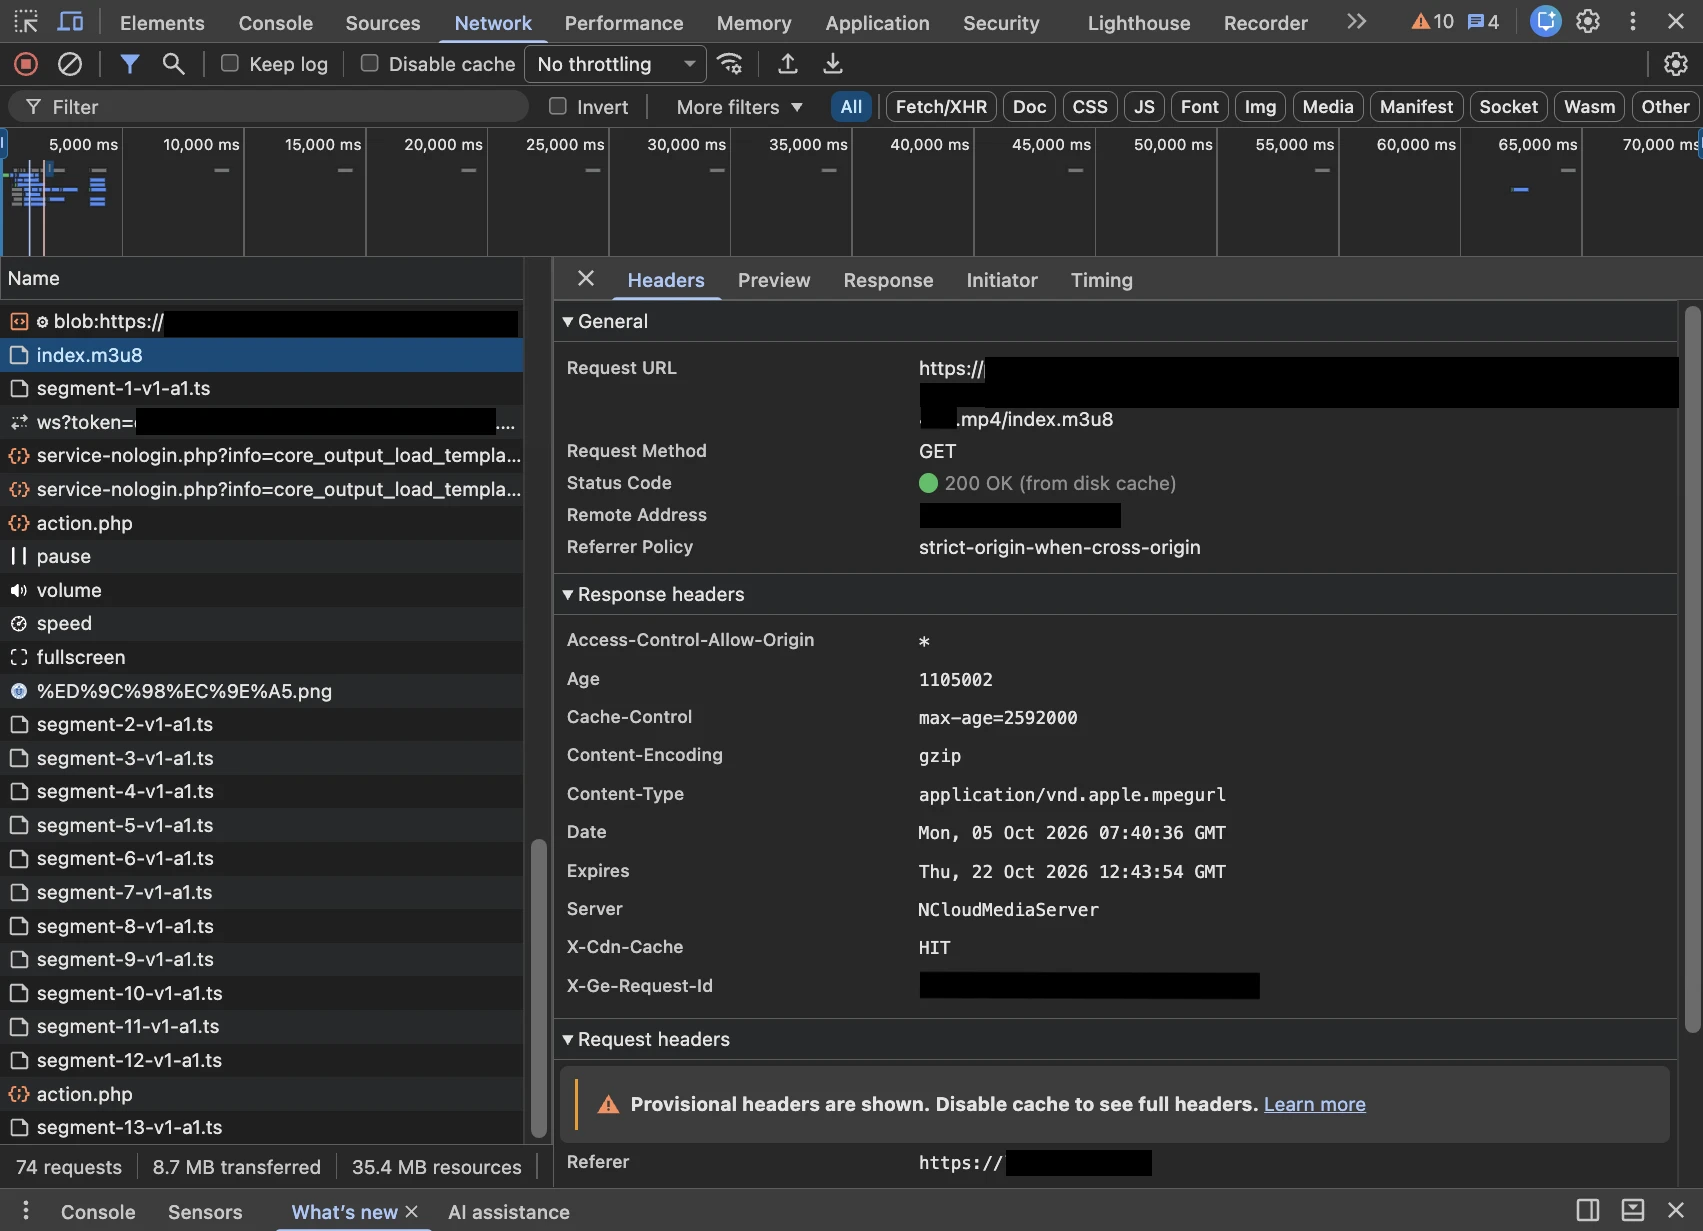Select the fullscreen request row
This screenshot has width=1703, height=1231.
pyautogui.click(x=262, y=657)
